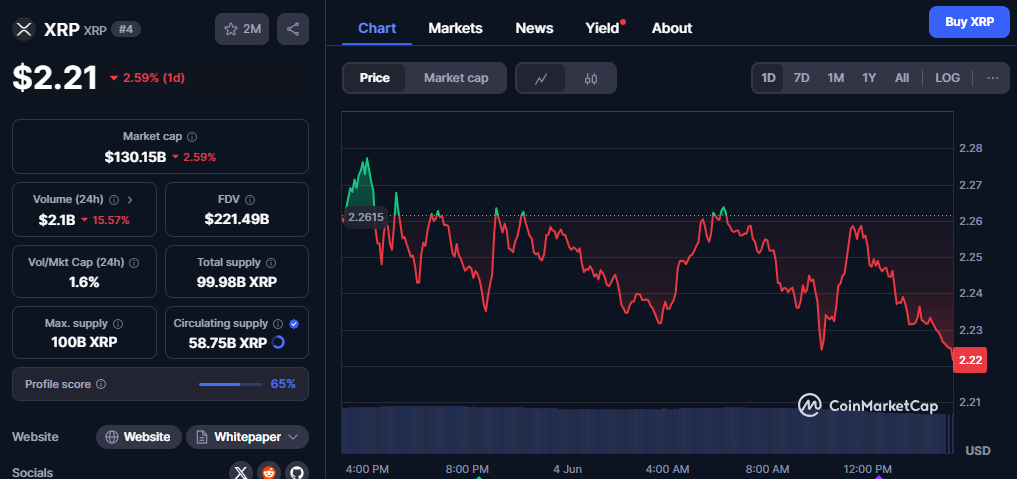Switch to candlestick chart view icon
1017x479 pixels.
click(x=590, y=78)
